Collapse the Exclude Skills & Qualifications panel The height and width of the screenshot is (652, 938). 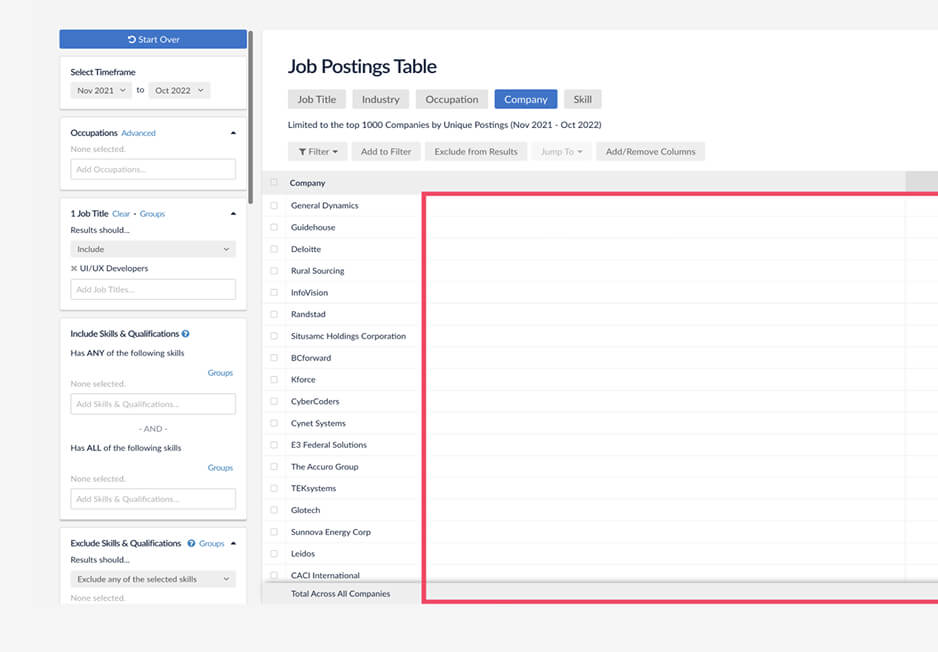click(x=233, y=543)
